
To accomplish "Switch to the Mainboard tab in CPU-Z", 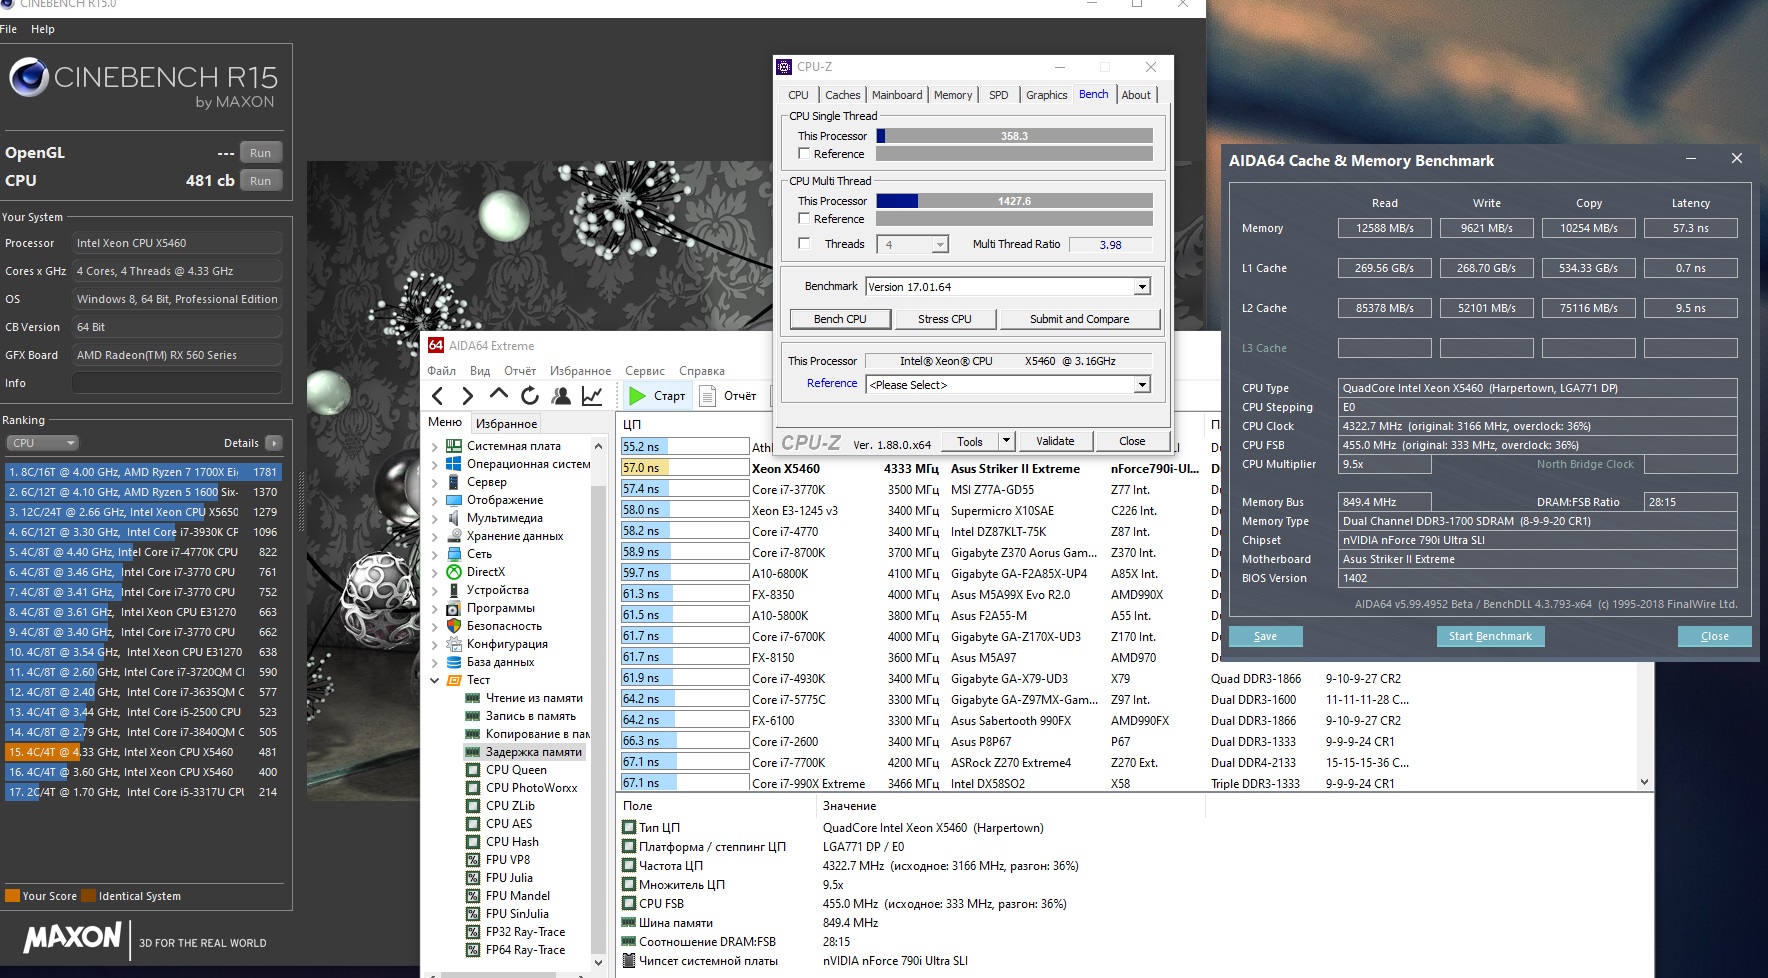I will [897, 95].
